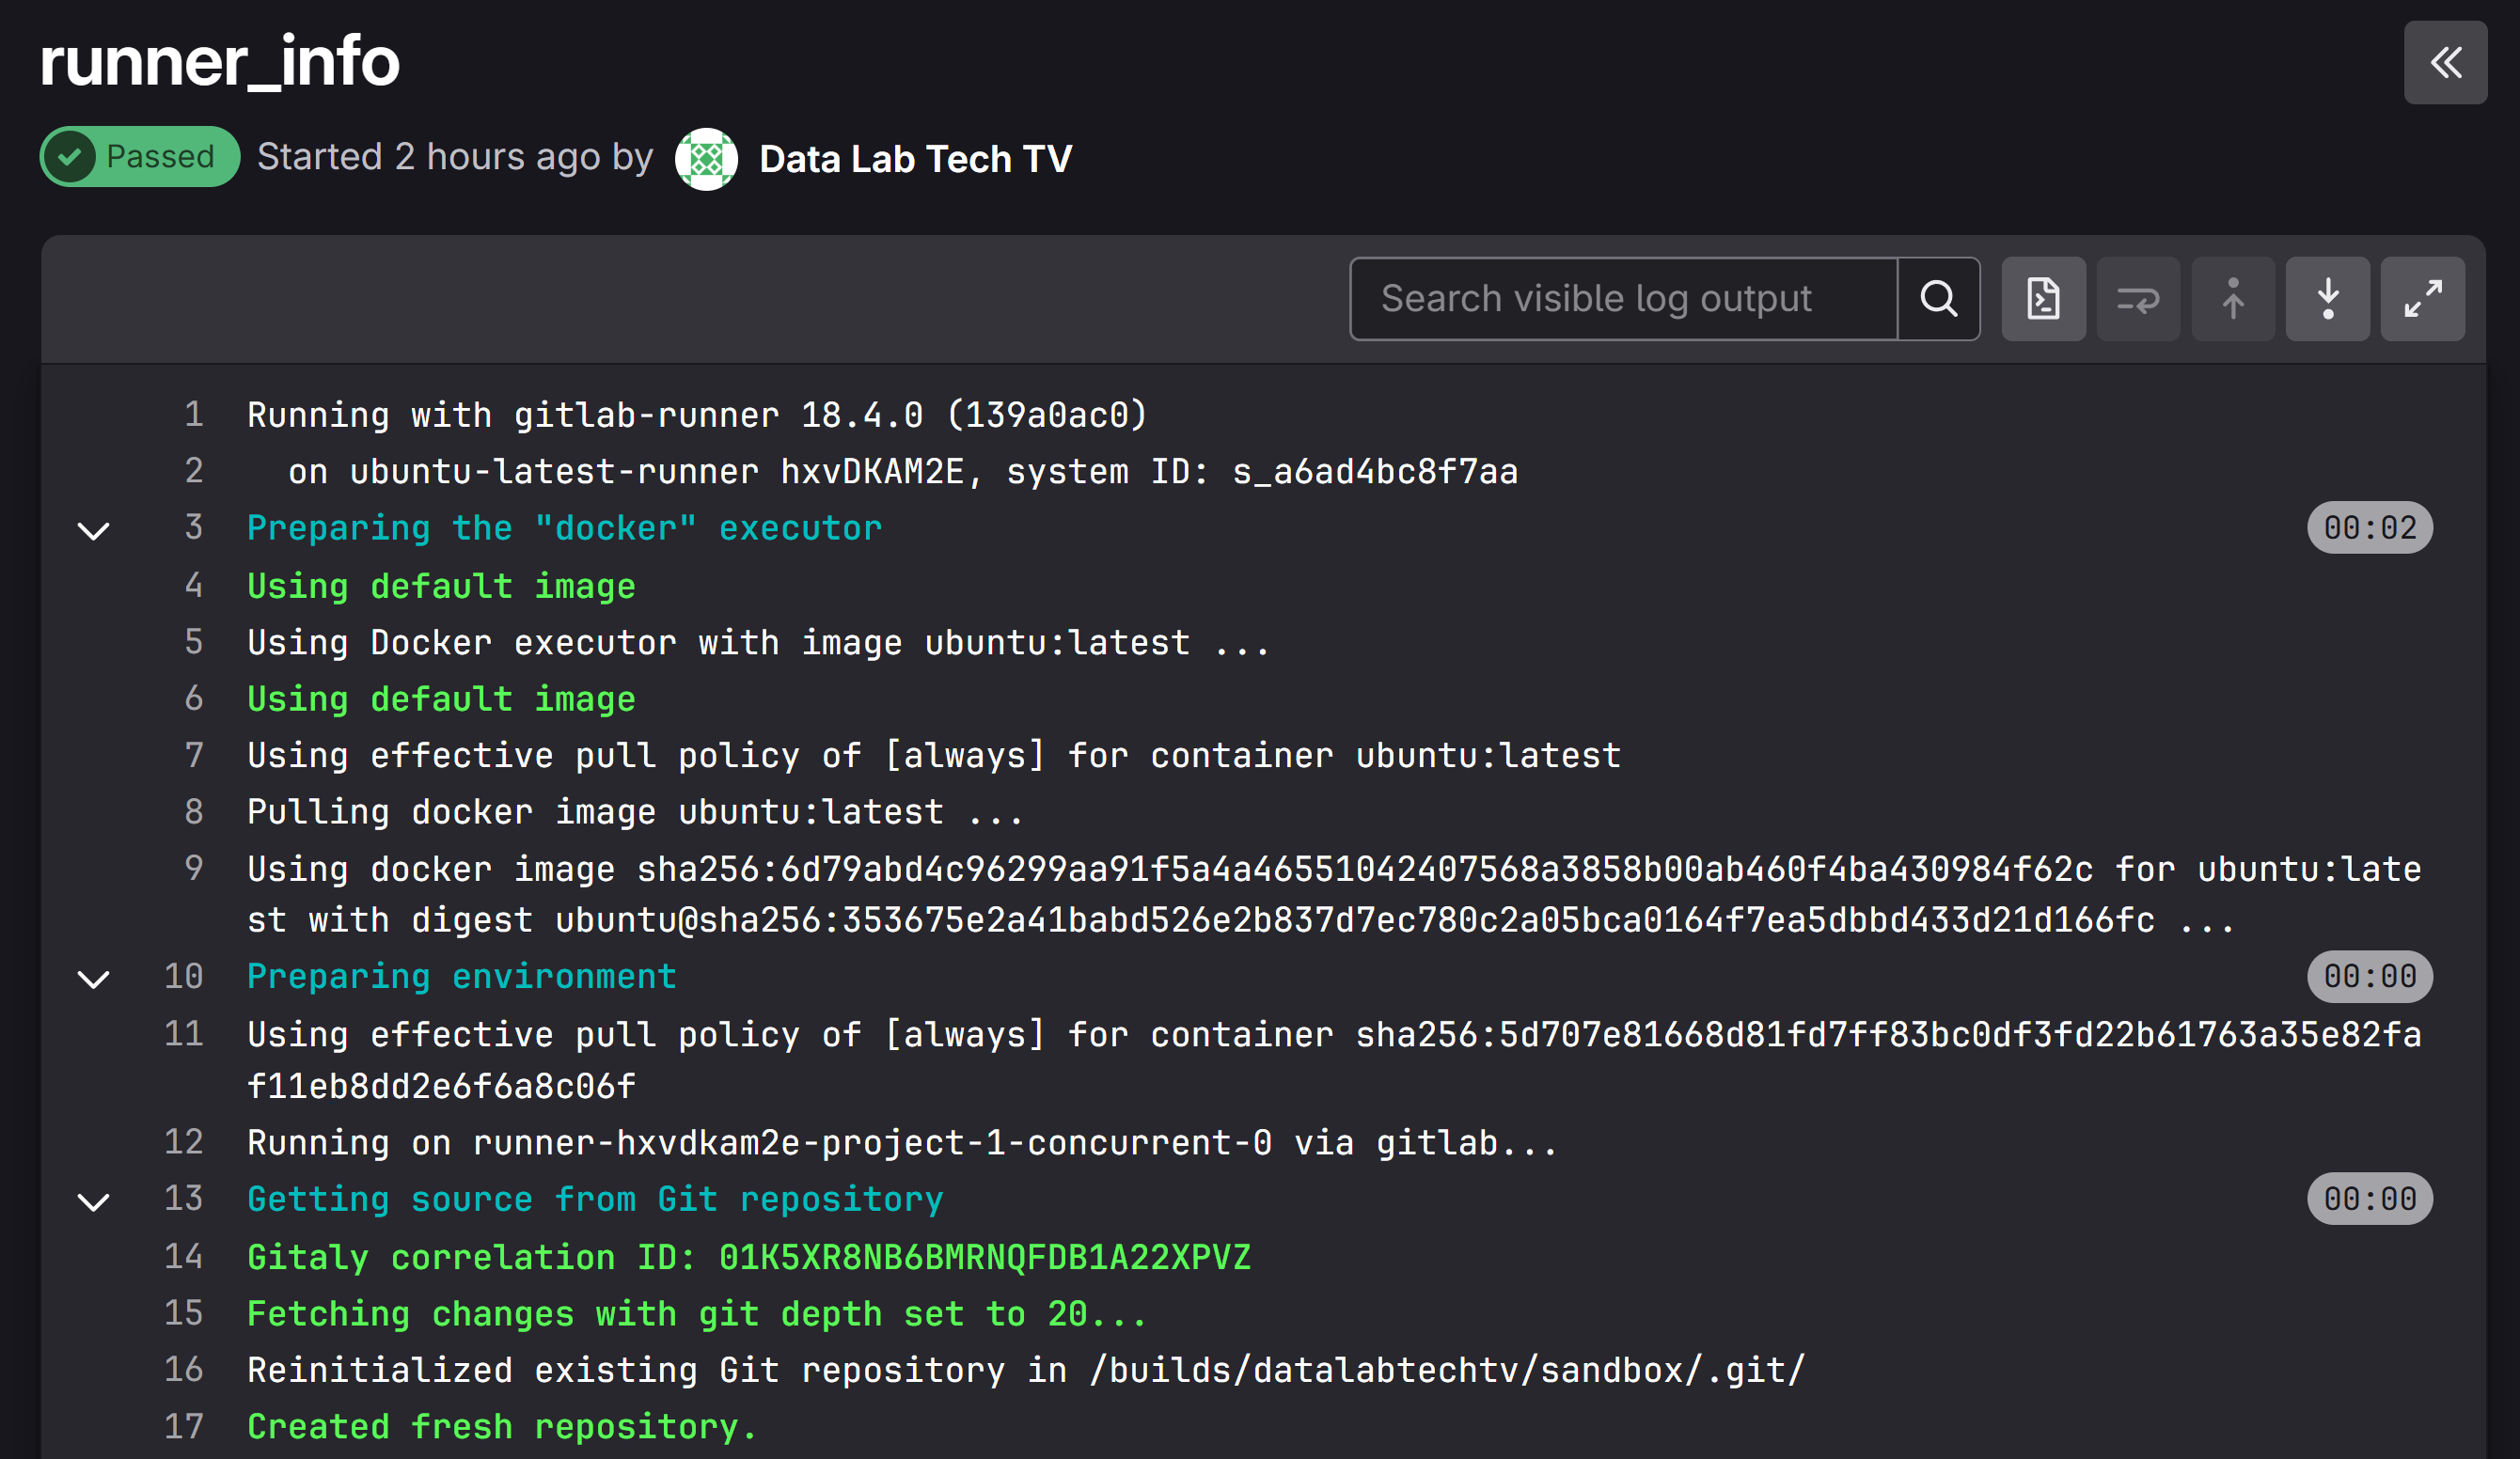Open line number 2 link
Viewport: 2520px width, 1459px height.
pos(194,470)
